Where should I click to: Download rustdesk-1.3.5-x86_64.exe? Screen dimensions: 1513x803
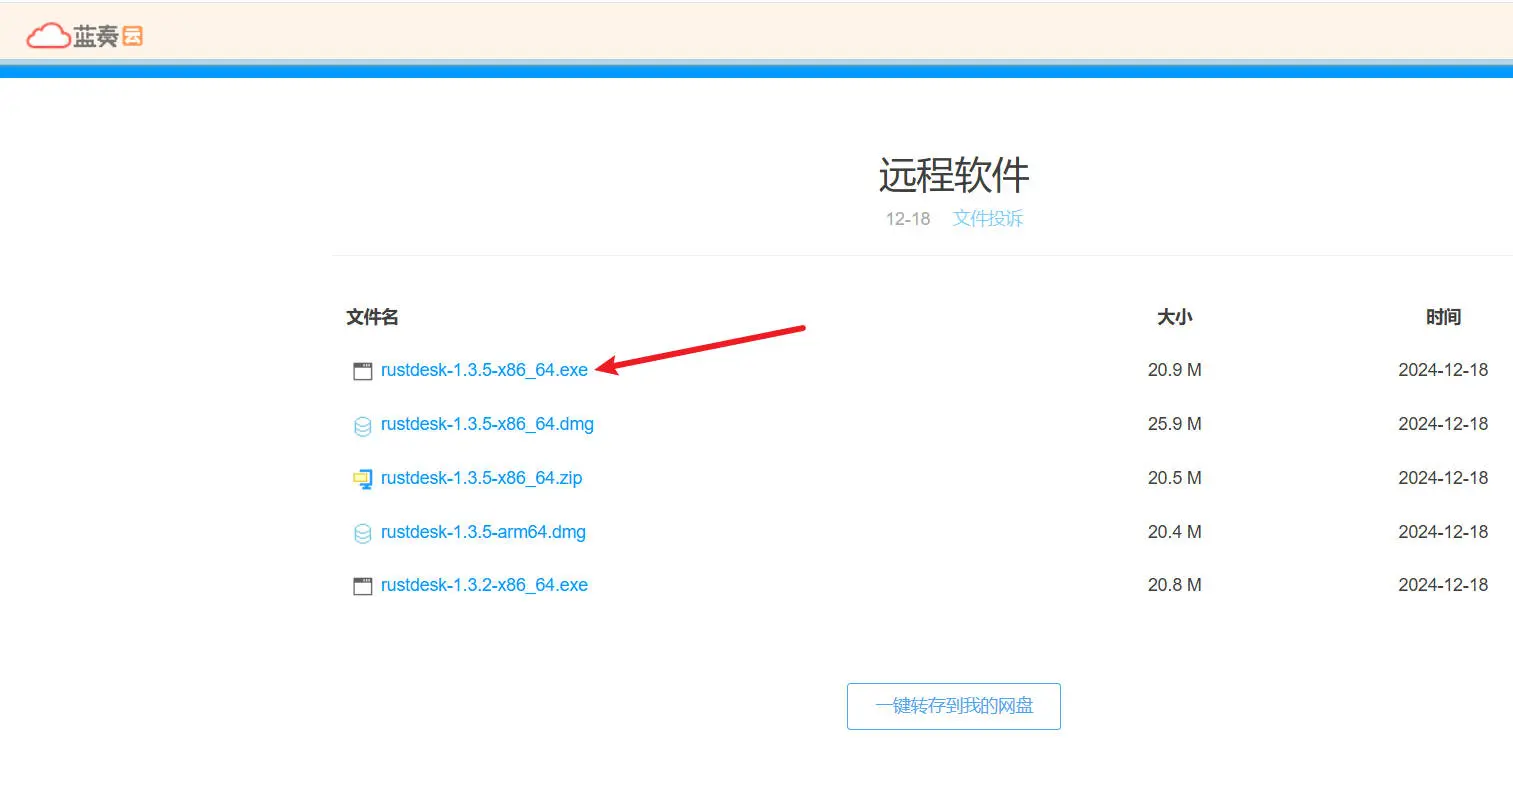484,370
